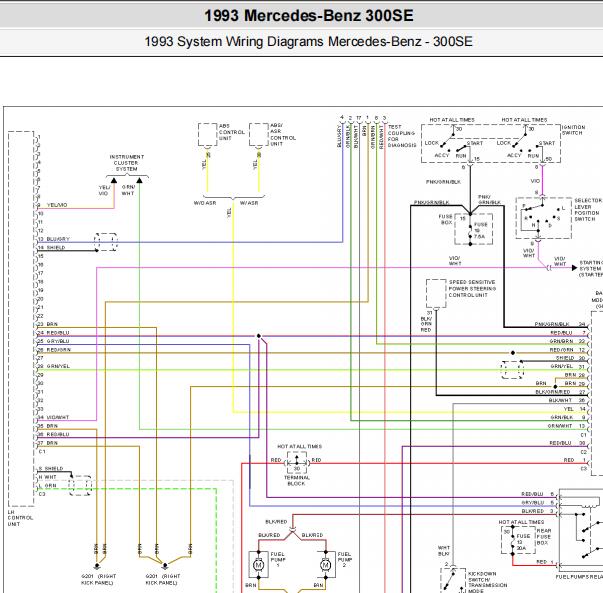This screenshot has width=603, height=593.
Task: Click 'GRN/WHT 13' on right connector
Action: [566, 426]
